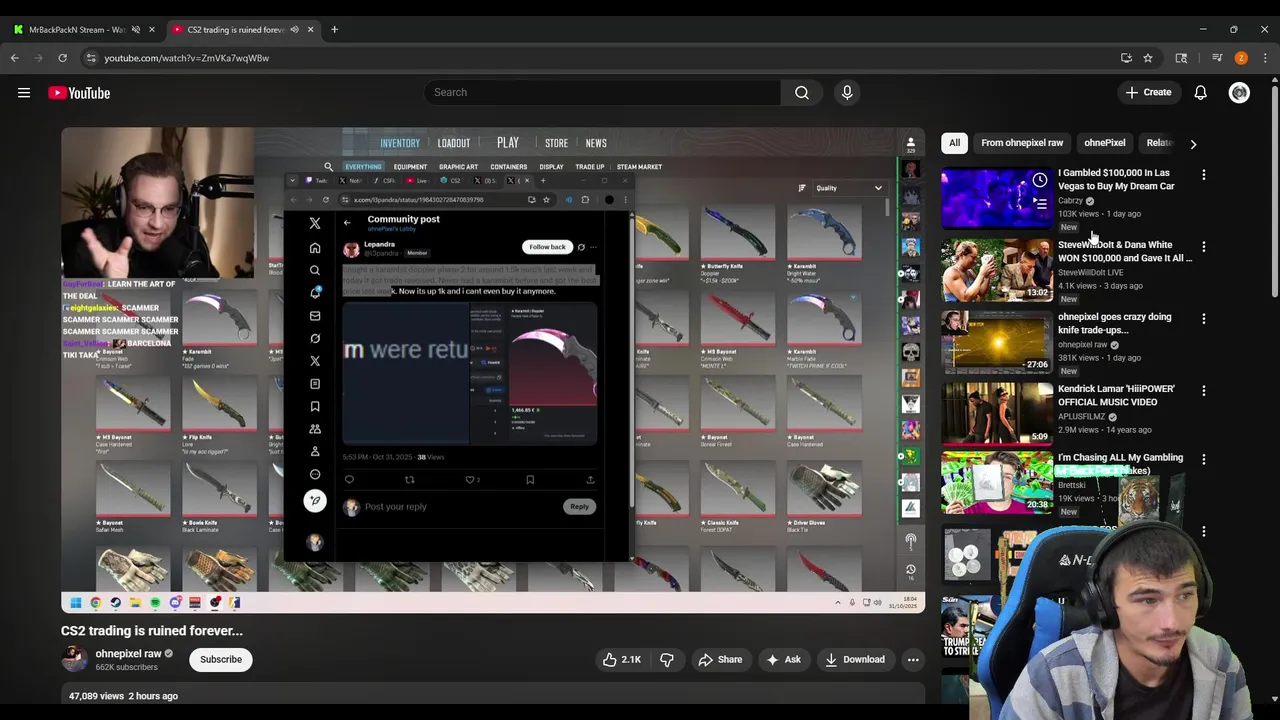Image resolution: width=1280 pixels, height=720 pixels.
Task: Click the video title CS2 trading is ruined forever
Action: point(152,630)
